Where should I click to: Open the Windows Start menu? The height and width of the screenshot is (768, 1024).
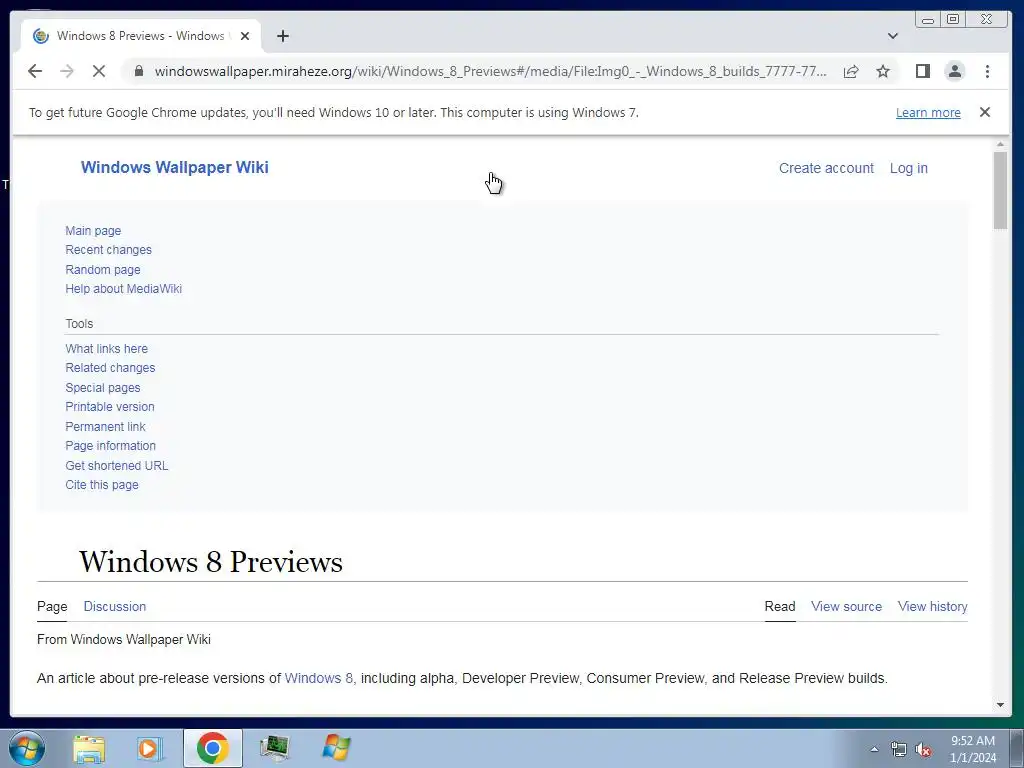tap(27, 748)
